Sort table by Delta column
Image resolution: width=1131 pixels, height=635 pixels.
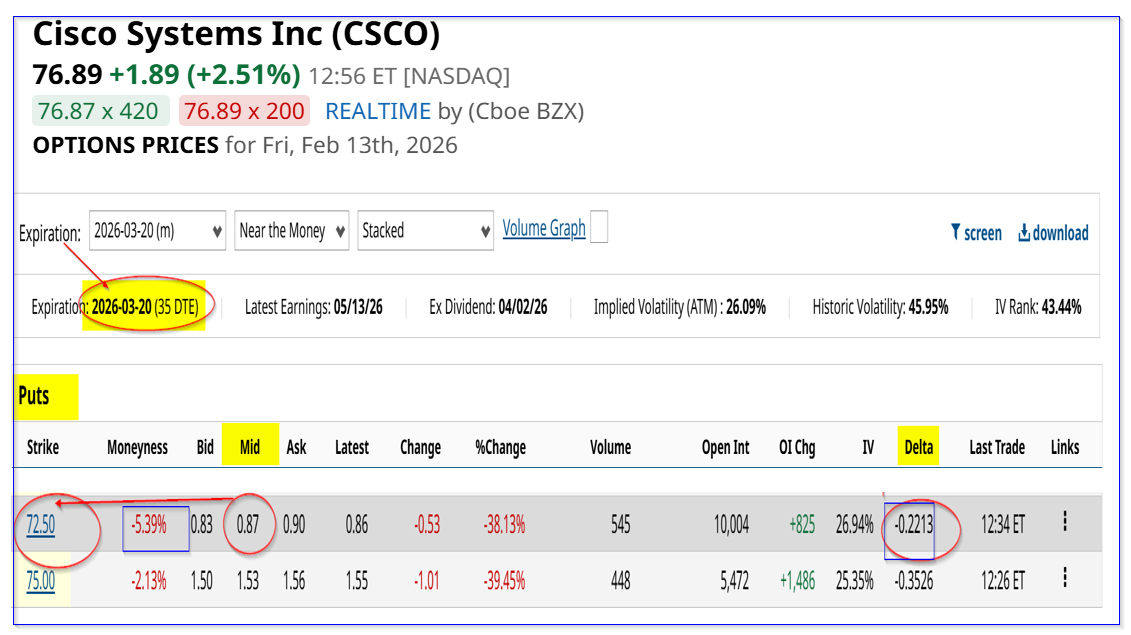point(918,447)
